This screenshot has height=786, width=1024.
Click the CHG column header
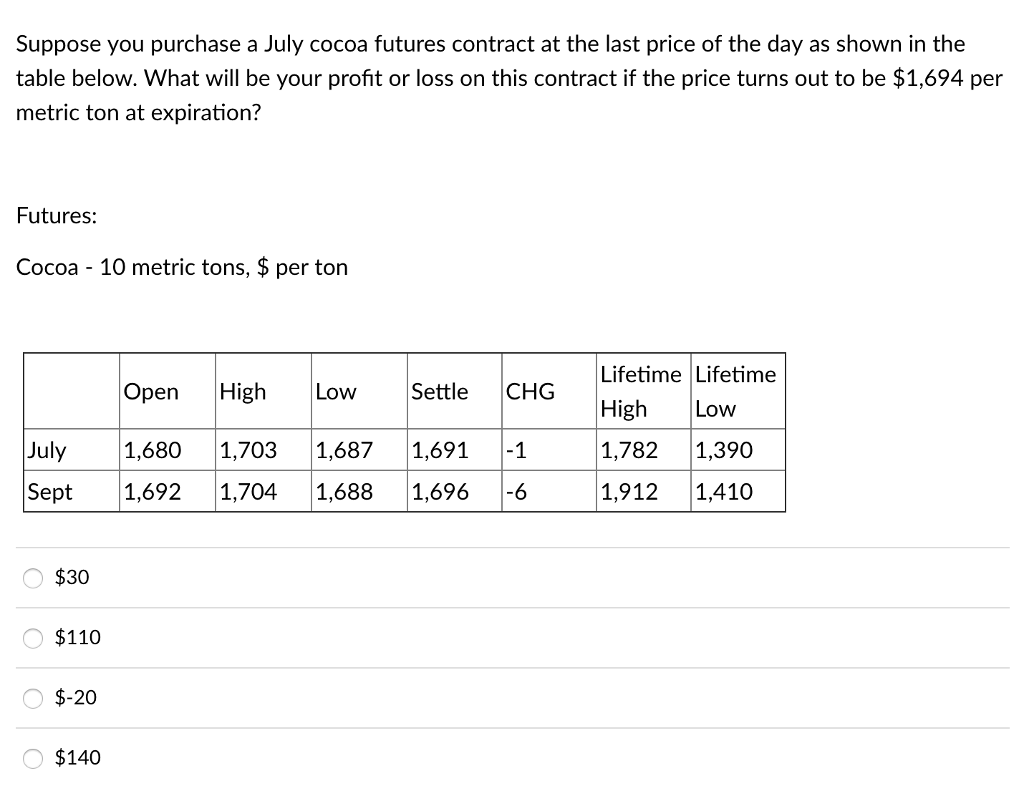pyautogui.click(x=528, y=392)
